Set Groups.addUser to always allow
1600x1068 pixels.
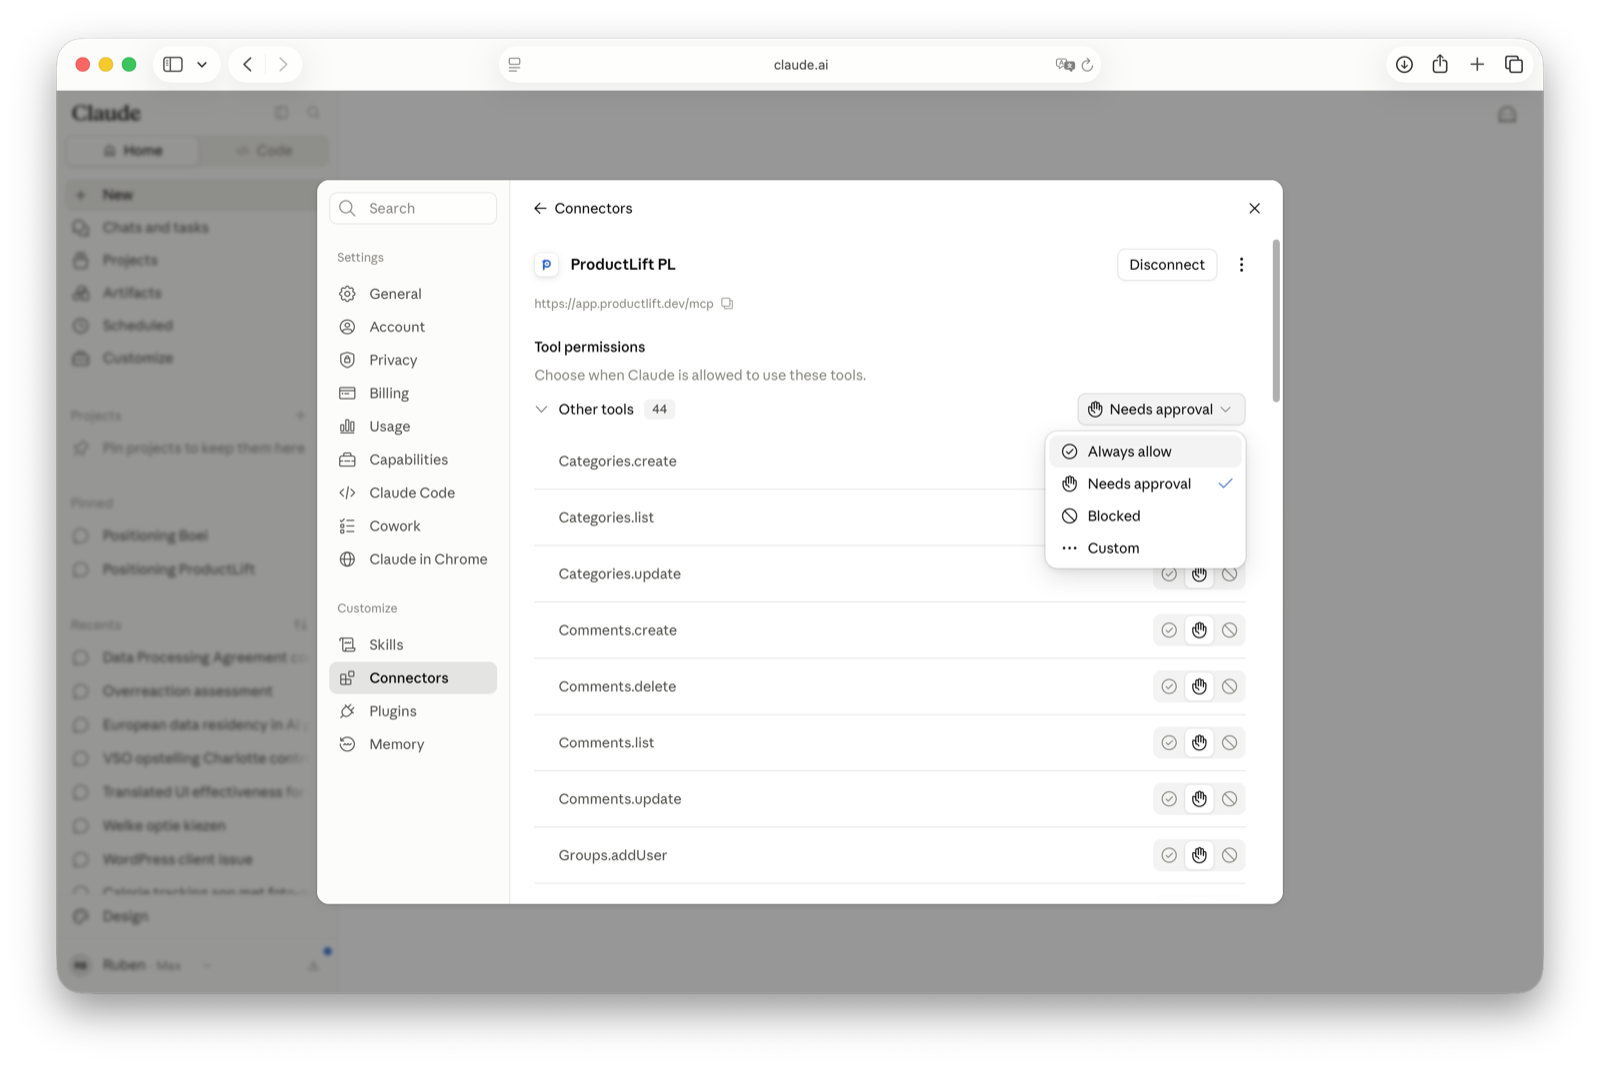[1168, 855]
